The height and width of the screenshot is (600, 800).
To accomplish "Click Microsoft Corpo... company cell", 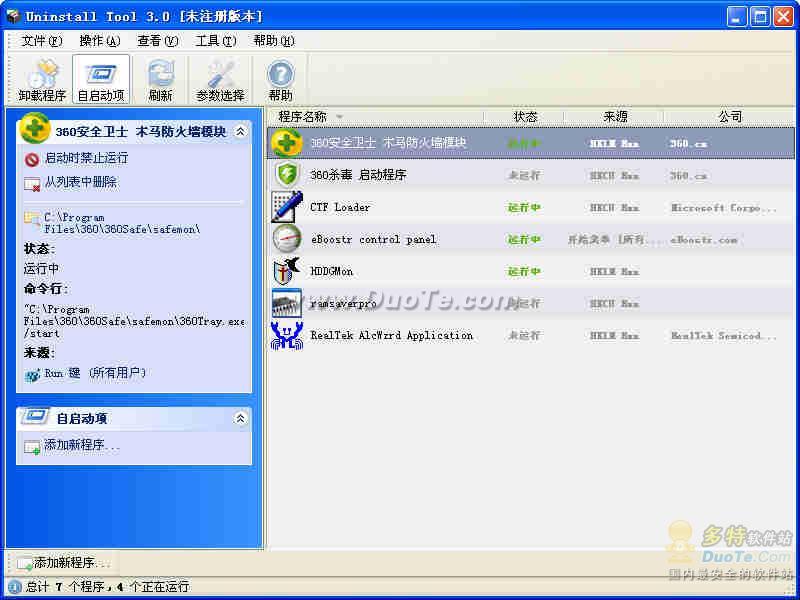I will click(724, 208).
